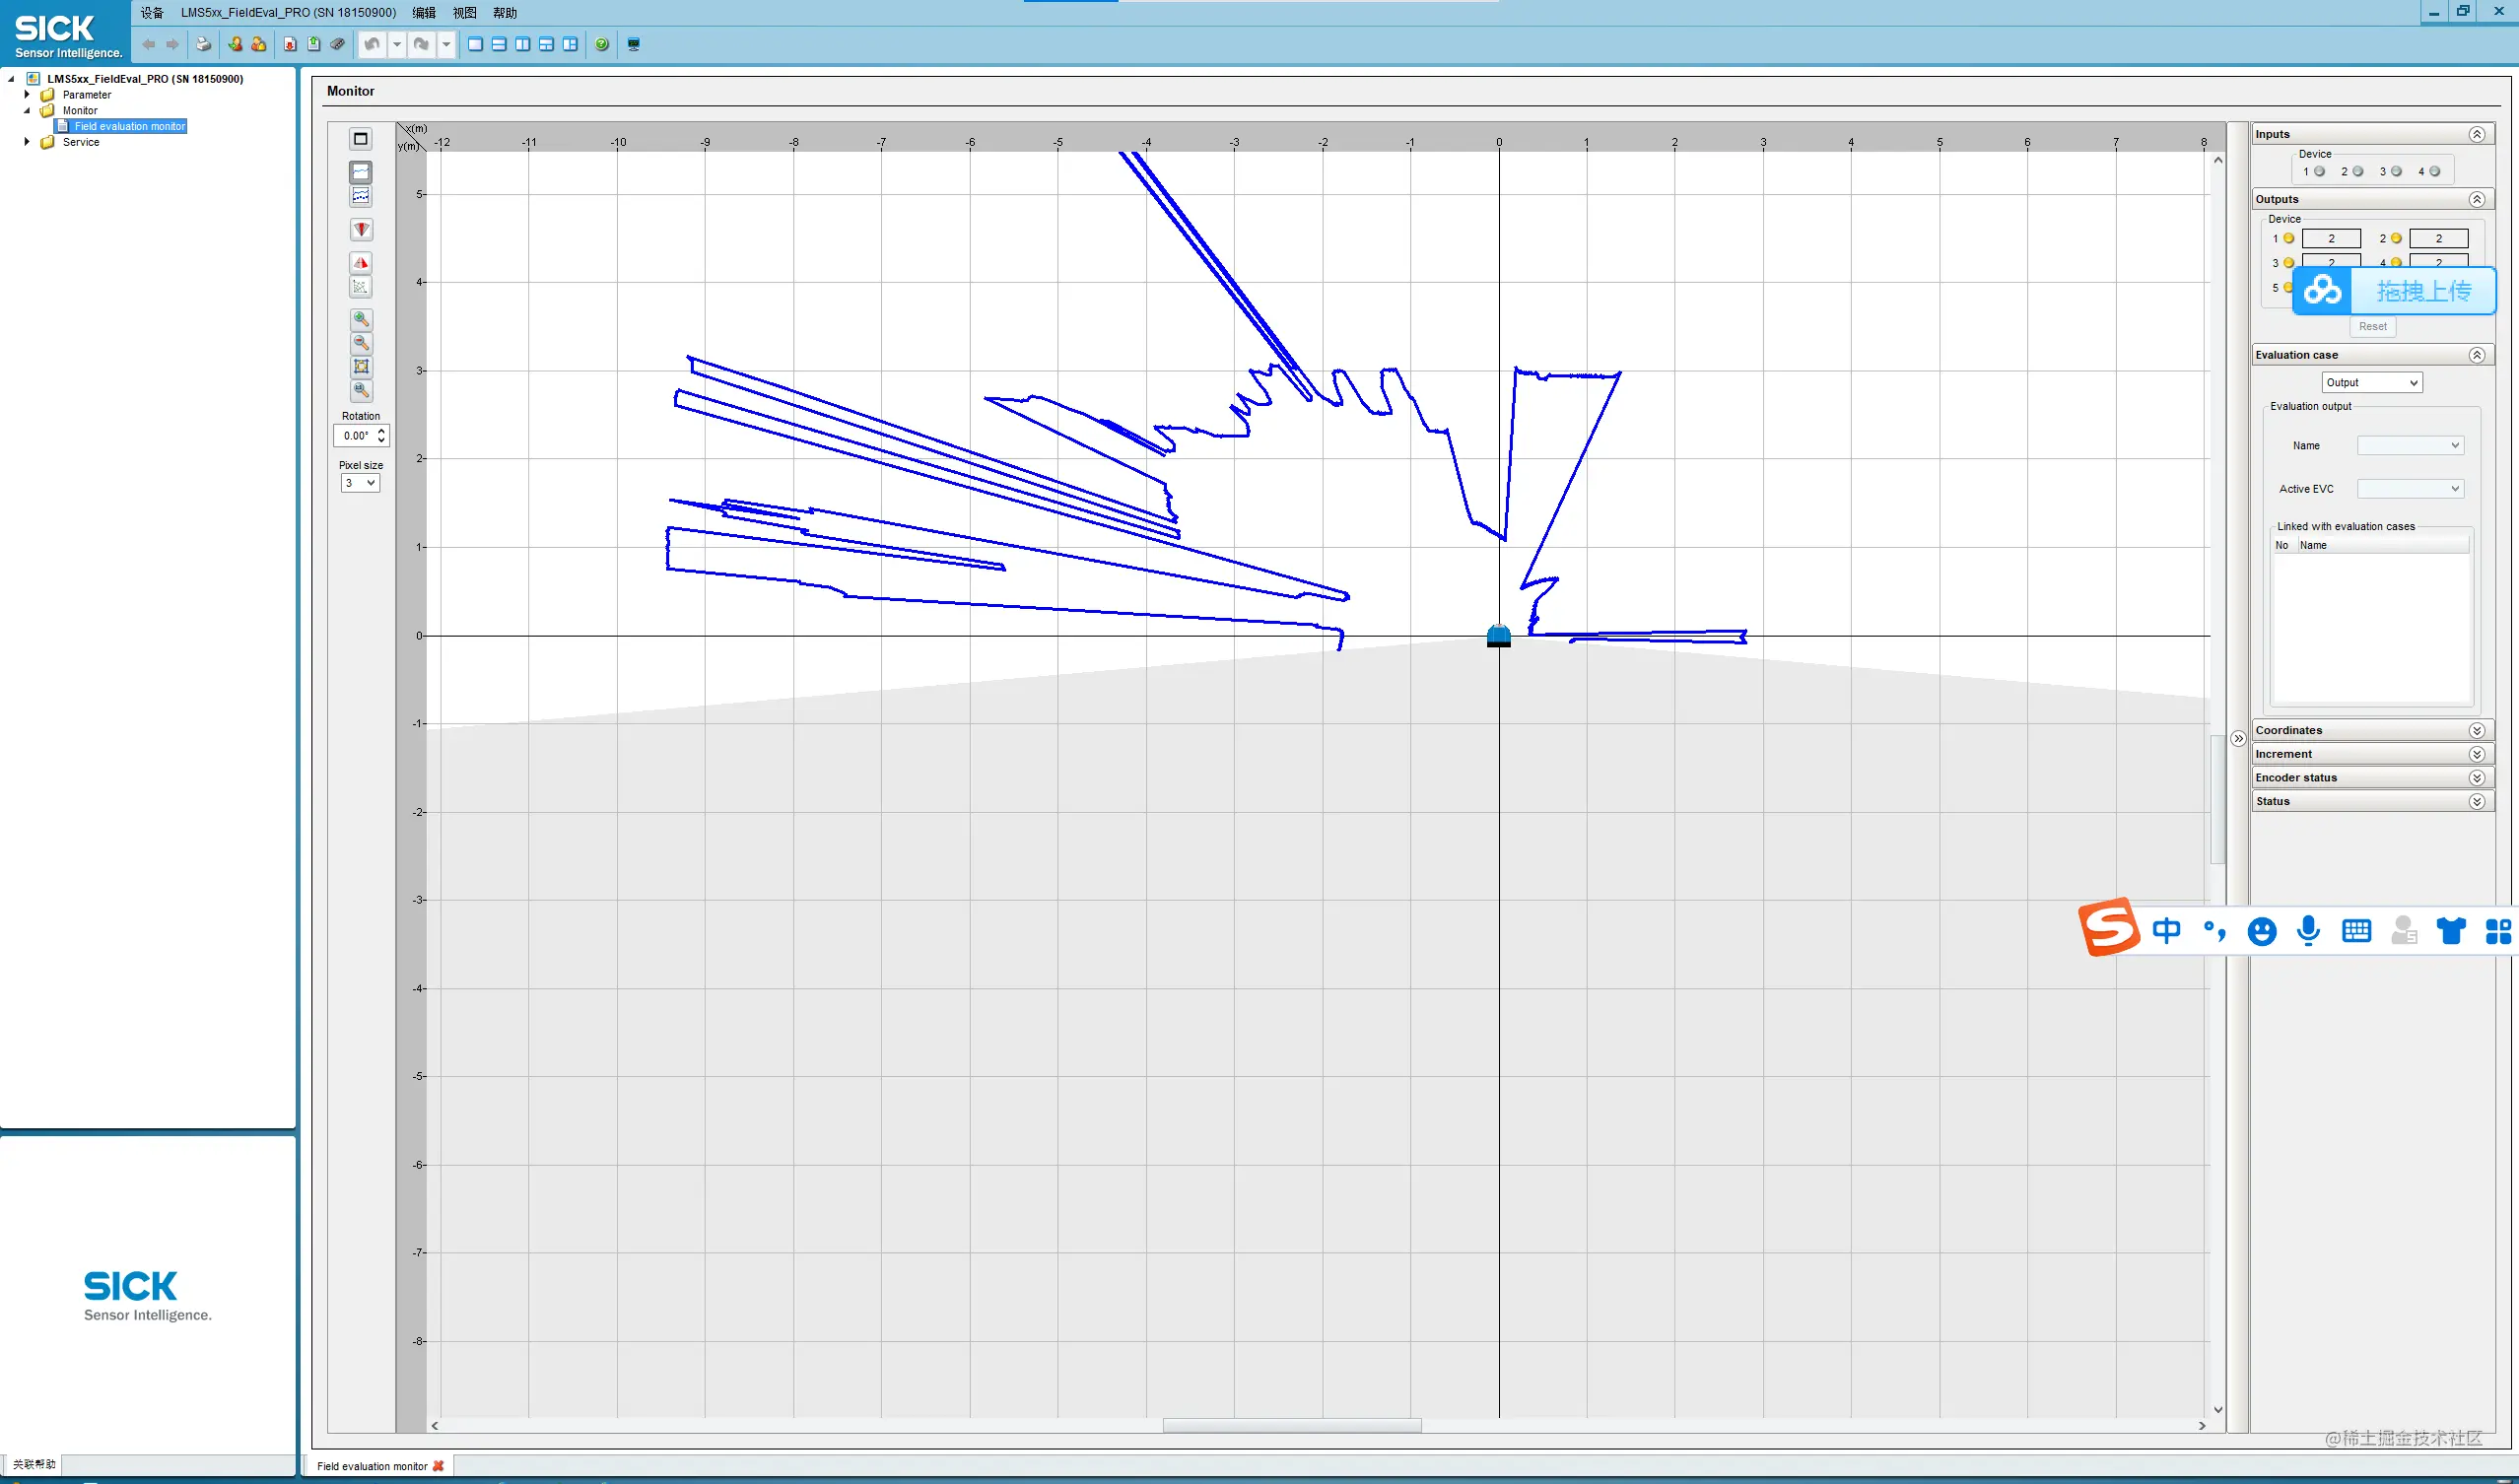
Task: Click the red scan sector fan icon
Action: [x=361, y=230]
